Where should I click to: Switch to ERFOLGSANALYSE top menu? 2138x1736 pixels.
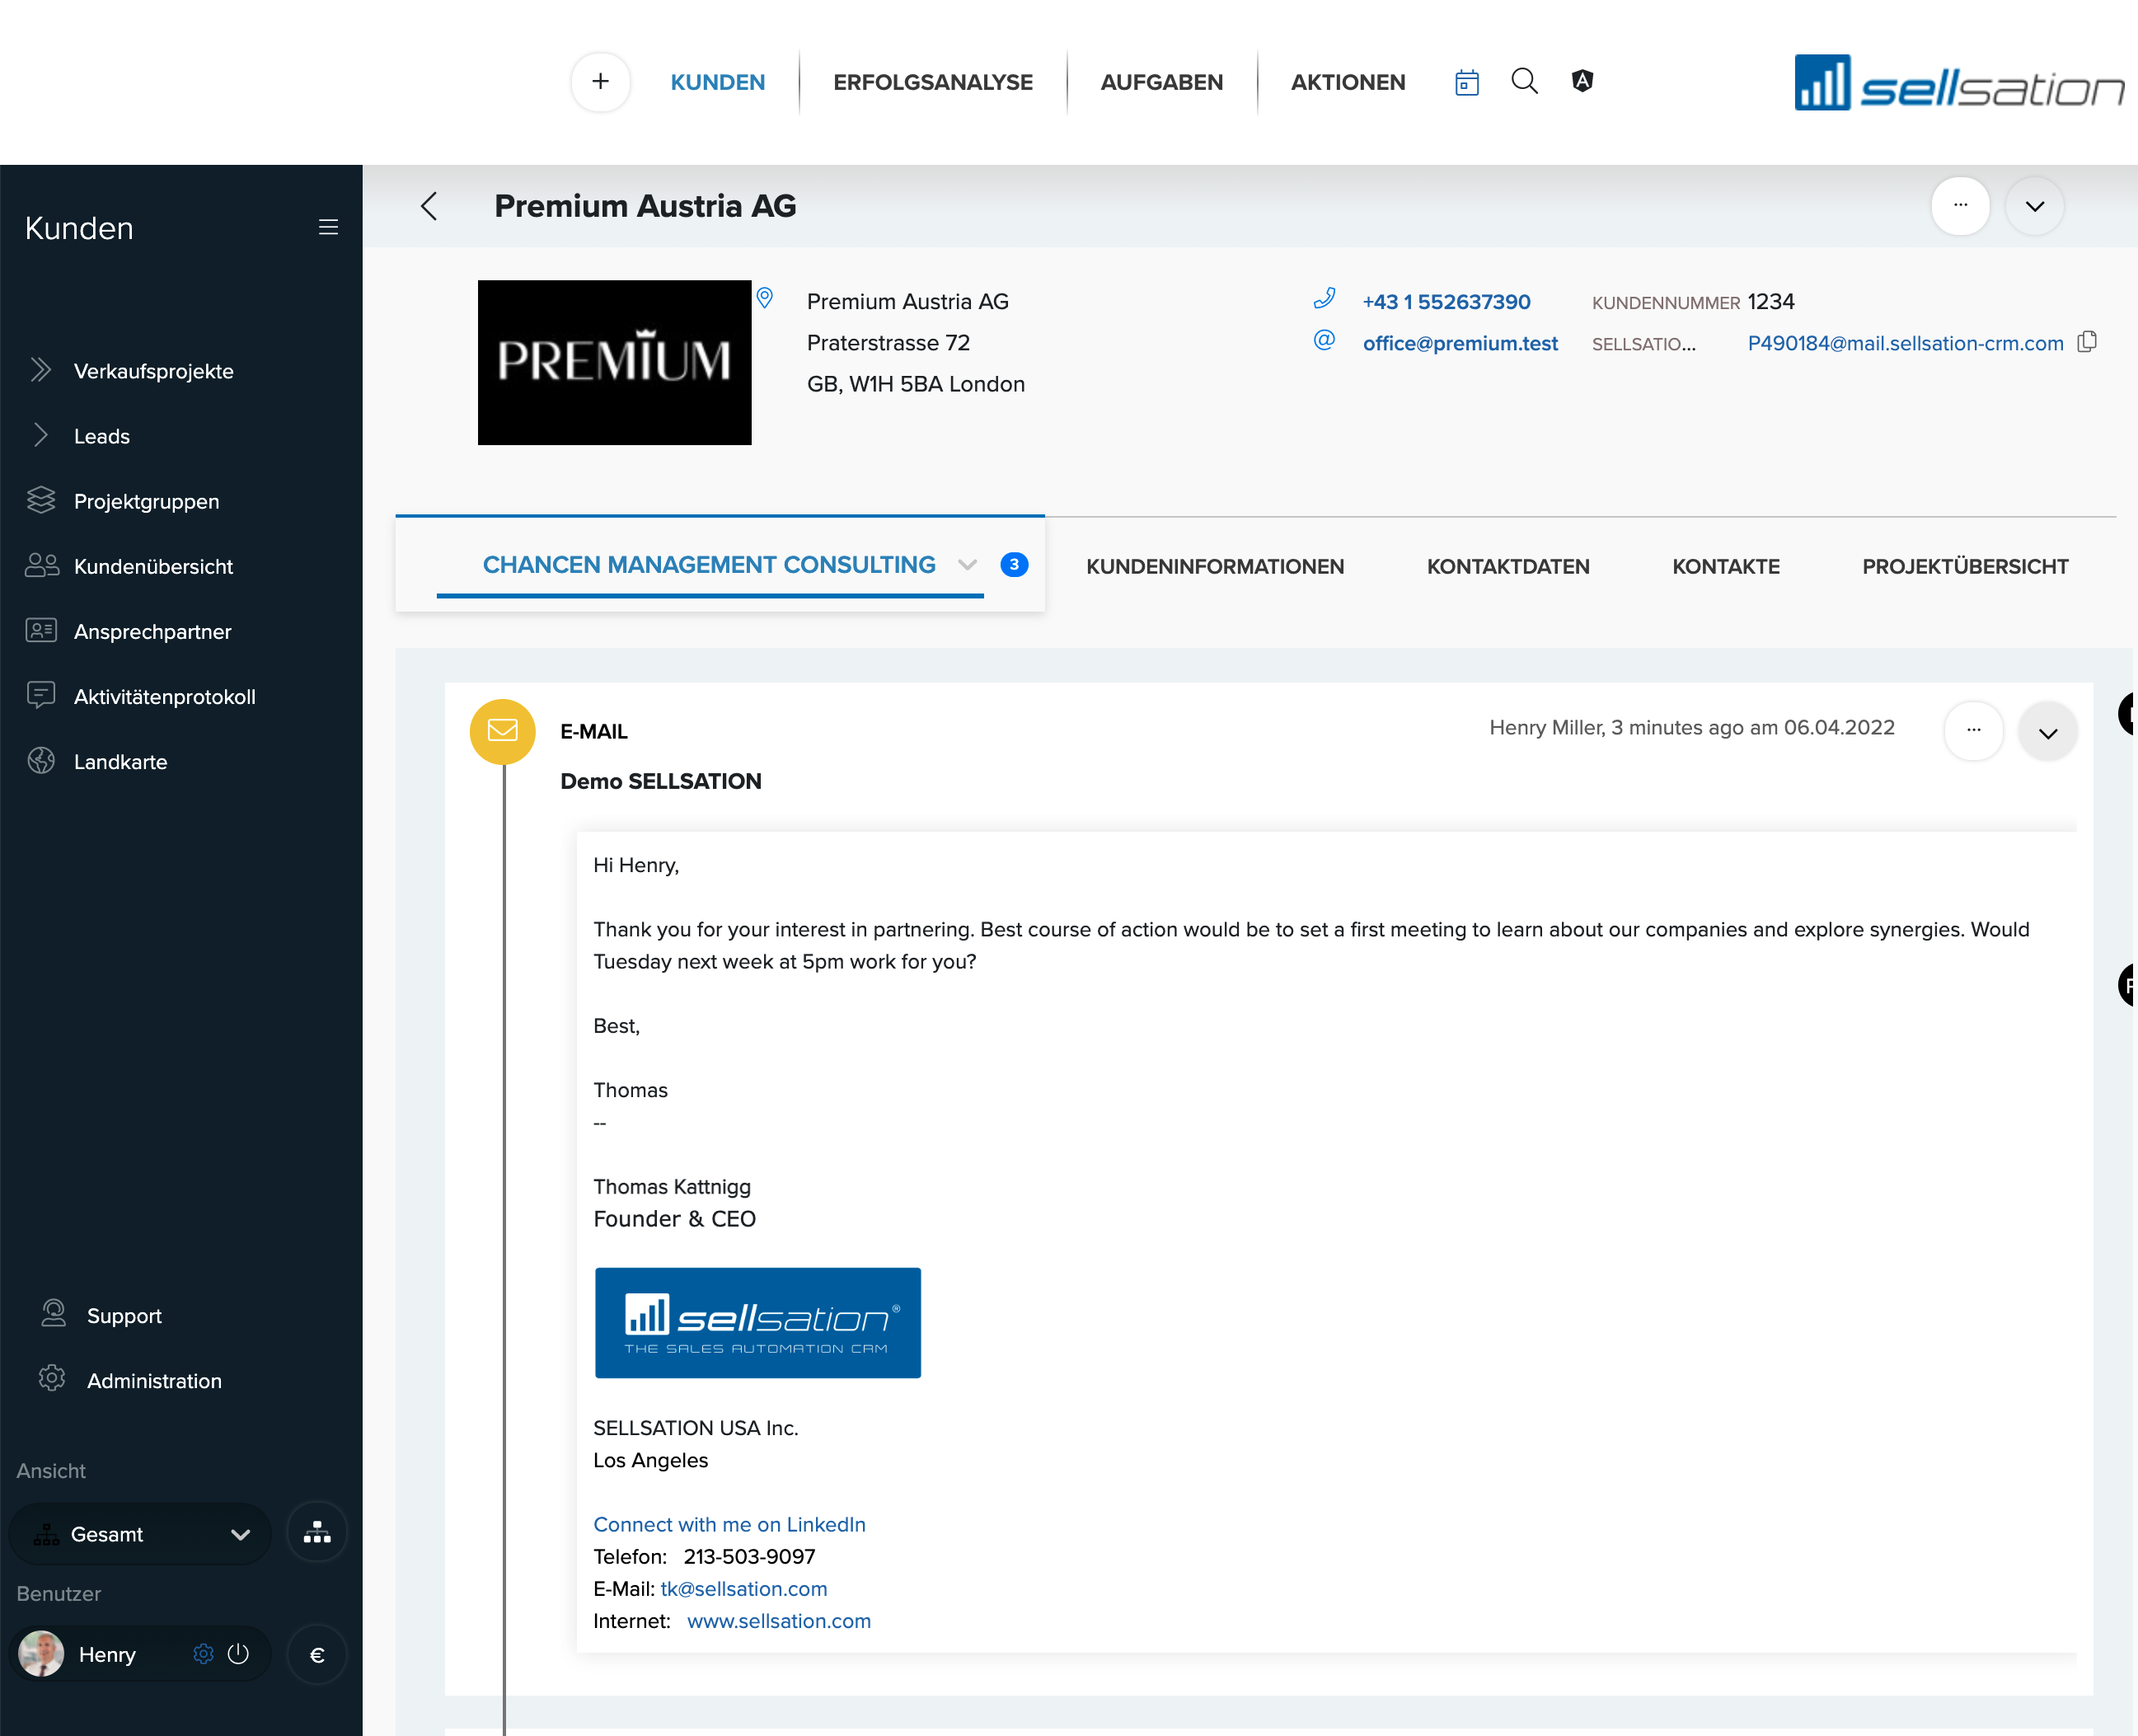[x=933, y=82]
